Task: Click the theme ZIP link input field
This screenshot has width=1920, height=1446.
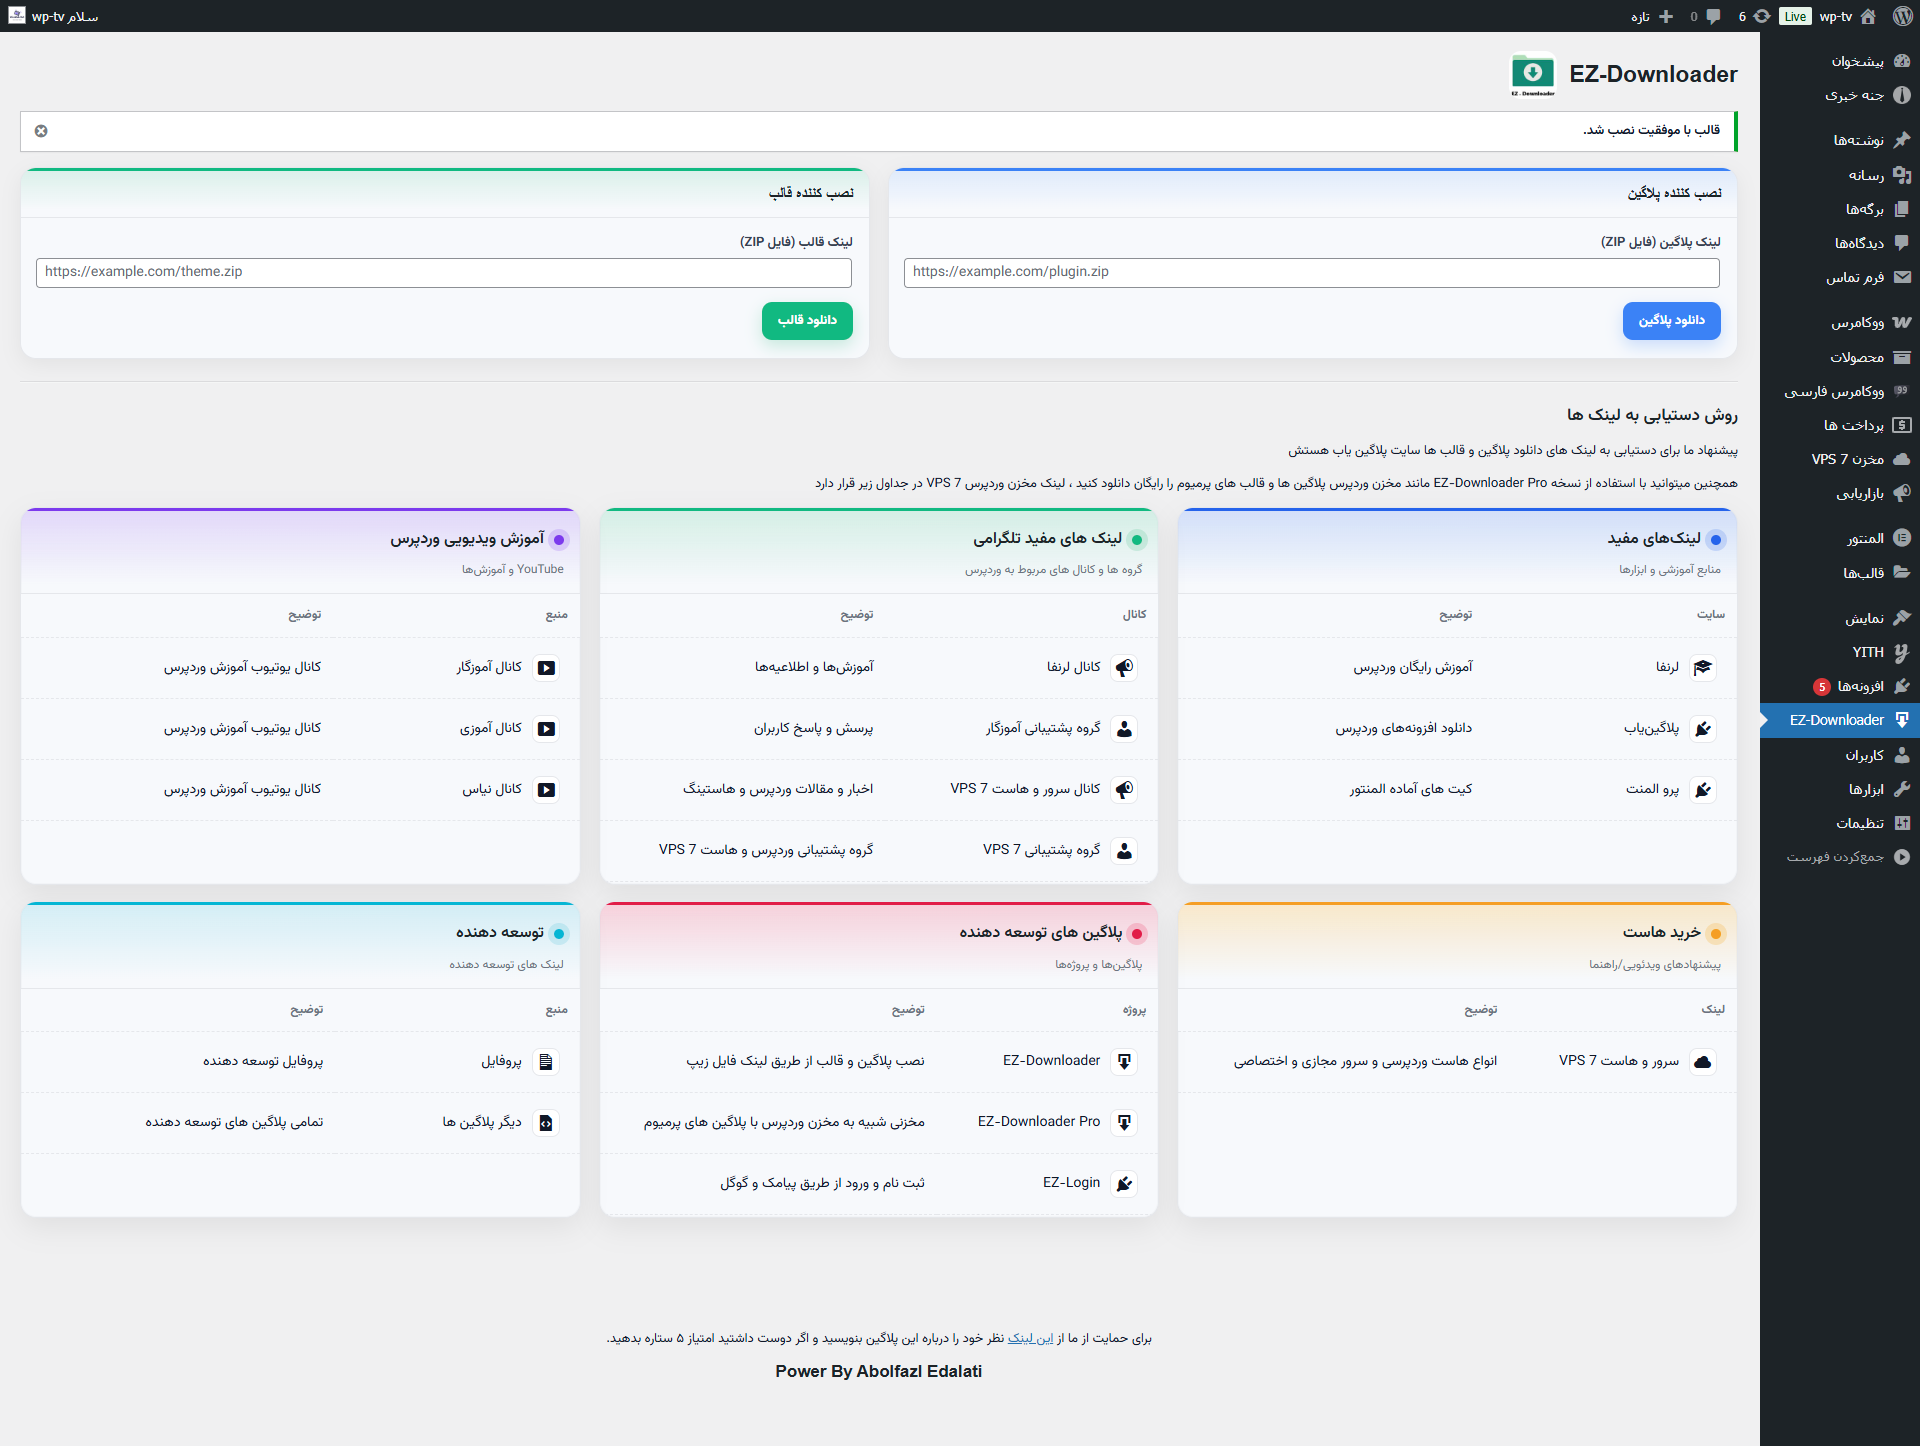Action: point(444,272)
